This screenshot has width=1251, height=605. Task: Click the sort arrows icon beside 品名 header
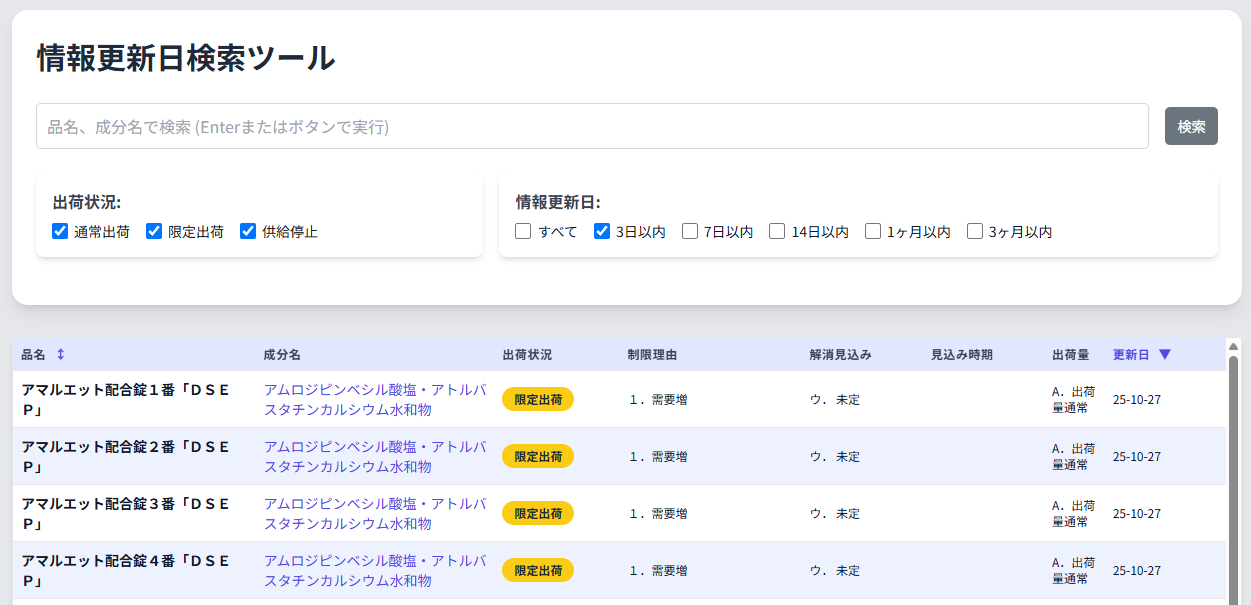[x=60, y=354]
